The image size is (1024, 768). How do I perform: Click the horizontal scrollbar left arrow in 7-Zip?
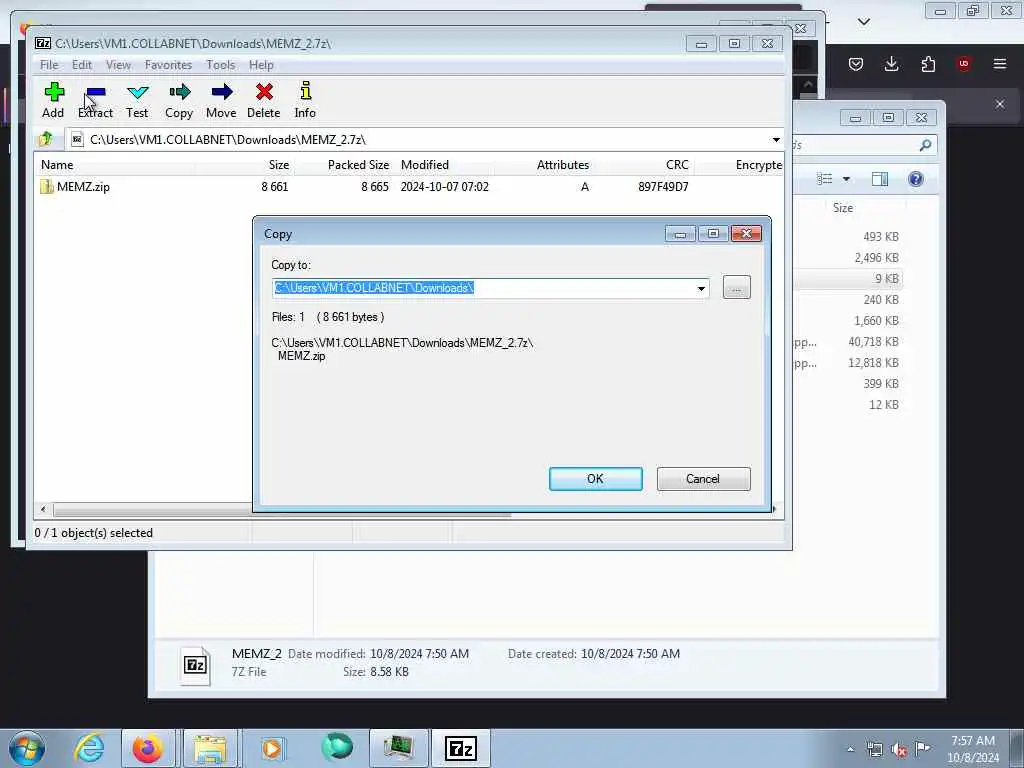coord(43,509)
